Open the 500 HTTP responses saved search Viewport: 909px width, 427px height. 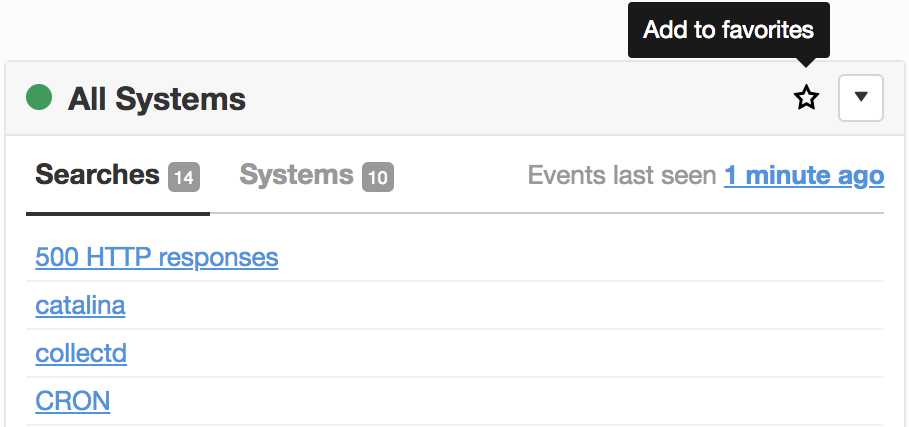coord(157,257)
